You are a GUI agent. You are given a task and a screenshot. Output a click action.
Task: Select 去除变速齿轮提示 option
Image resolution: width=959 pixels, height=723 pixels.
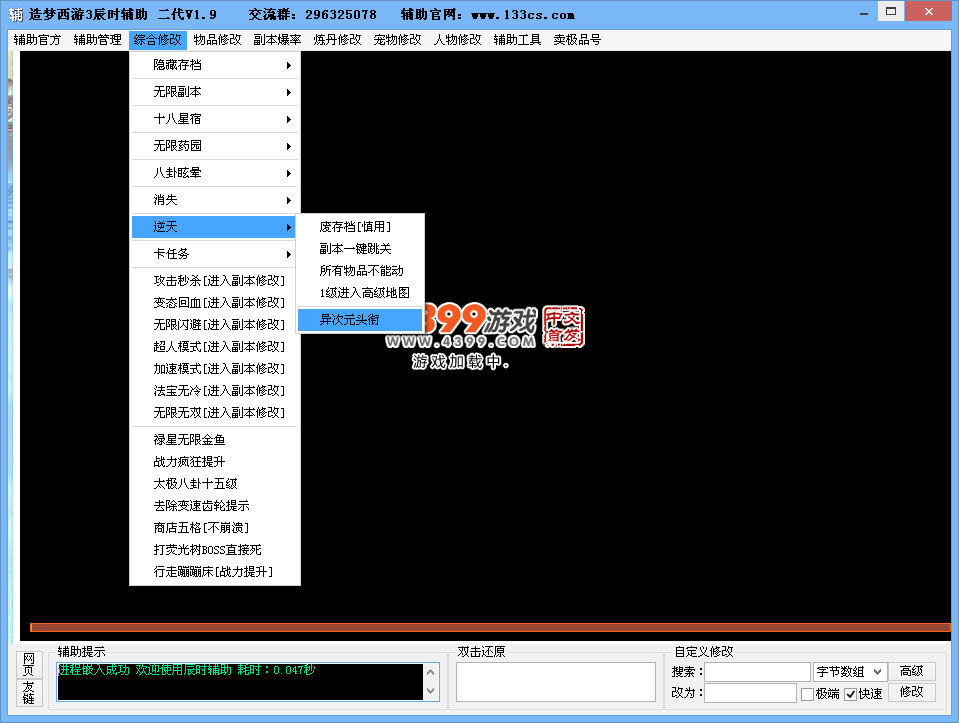[x=215, y=505]
